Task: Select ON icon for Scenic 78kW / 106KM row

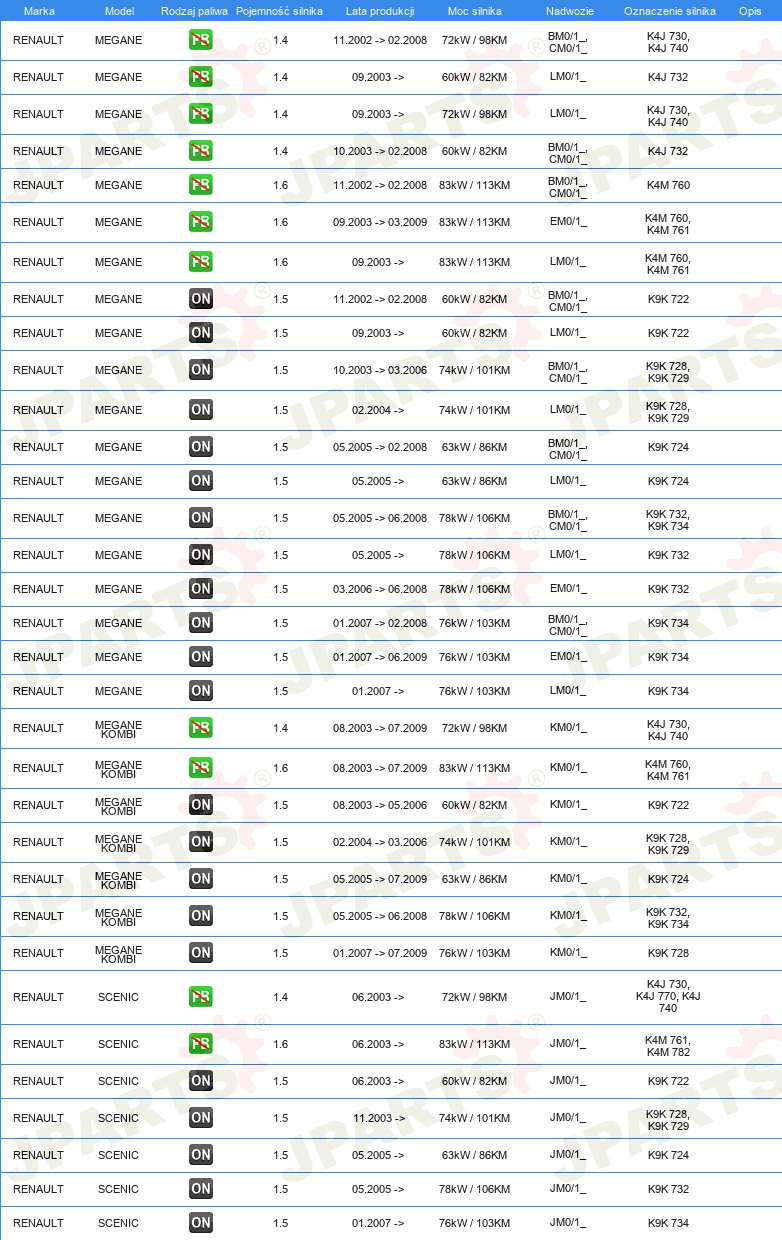Action: click(x=201, y=1189)
